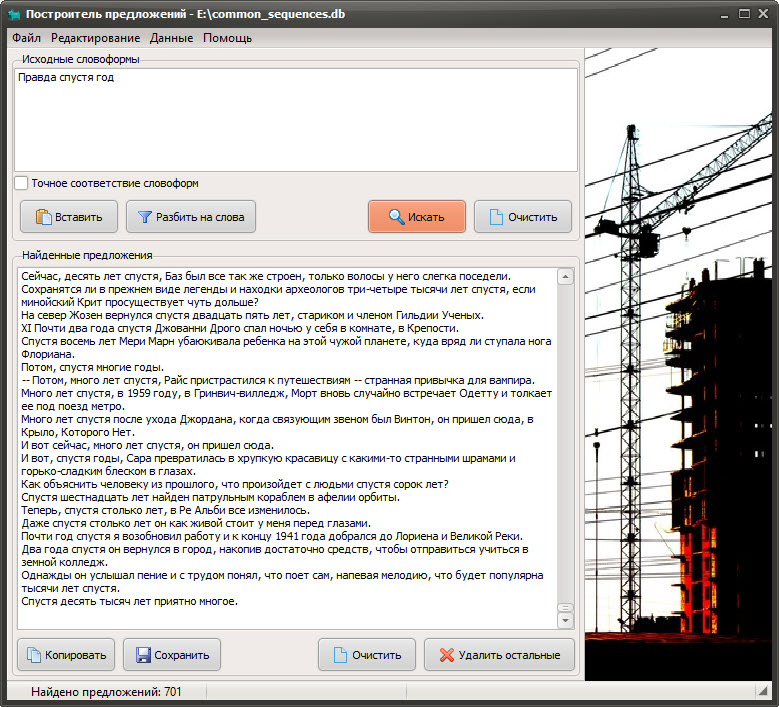
Task: Click the sentence 'Почти год спустя я возобновил работу'
Action: coord(272,537)
